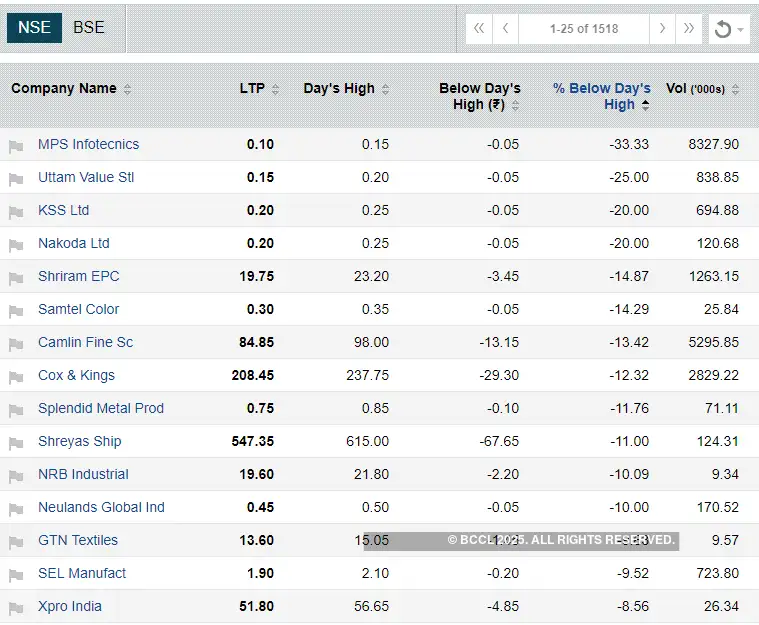Open Uttam Value Stl company link
The width and height of the screenshot is (759, 625).
click(86, 177)
